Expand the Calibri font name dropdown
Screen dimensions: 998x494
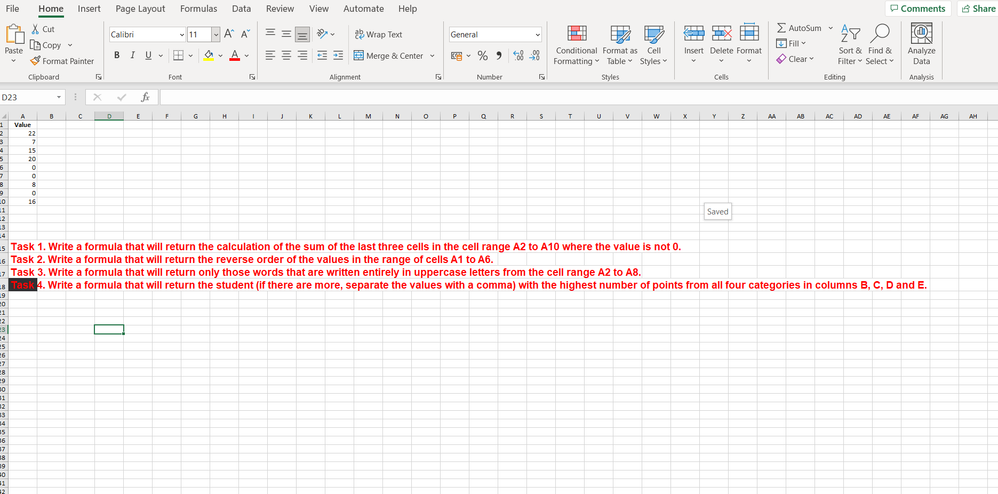tap(182, 34)
